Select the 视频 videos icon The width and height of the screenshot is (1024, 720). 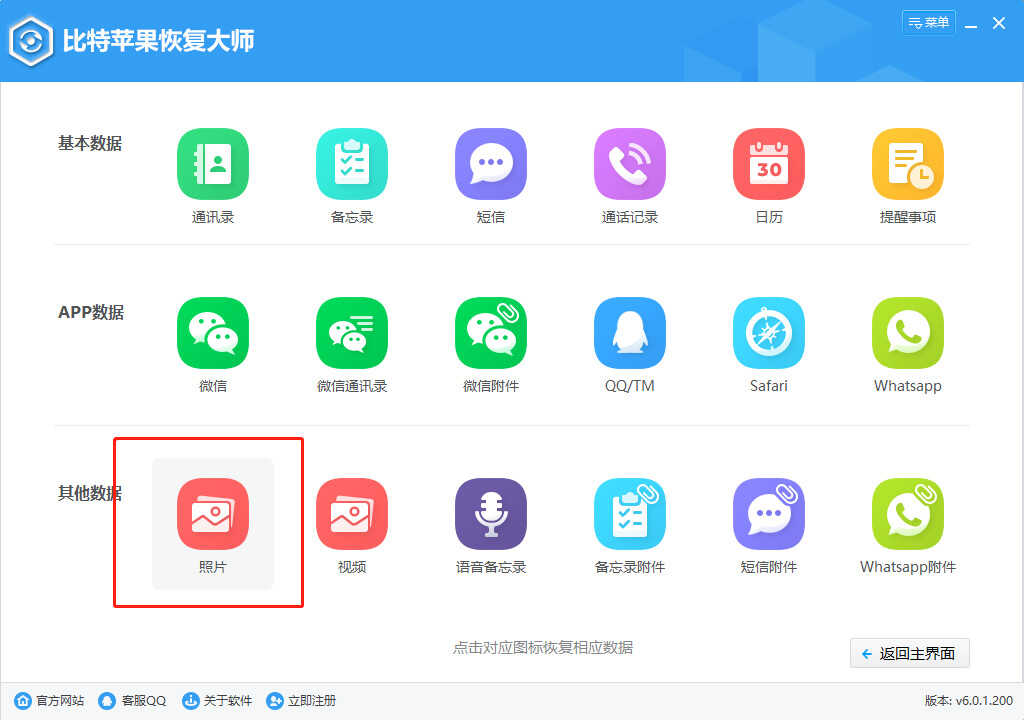coord(352,514)
